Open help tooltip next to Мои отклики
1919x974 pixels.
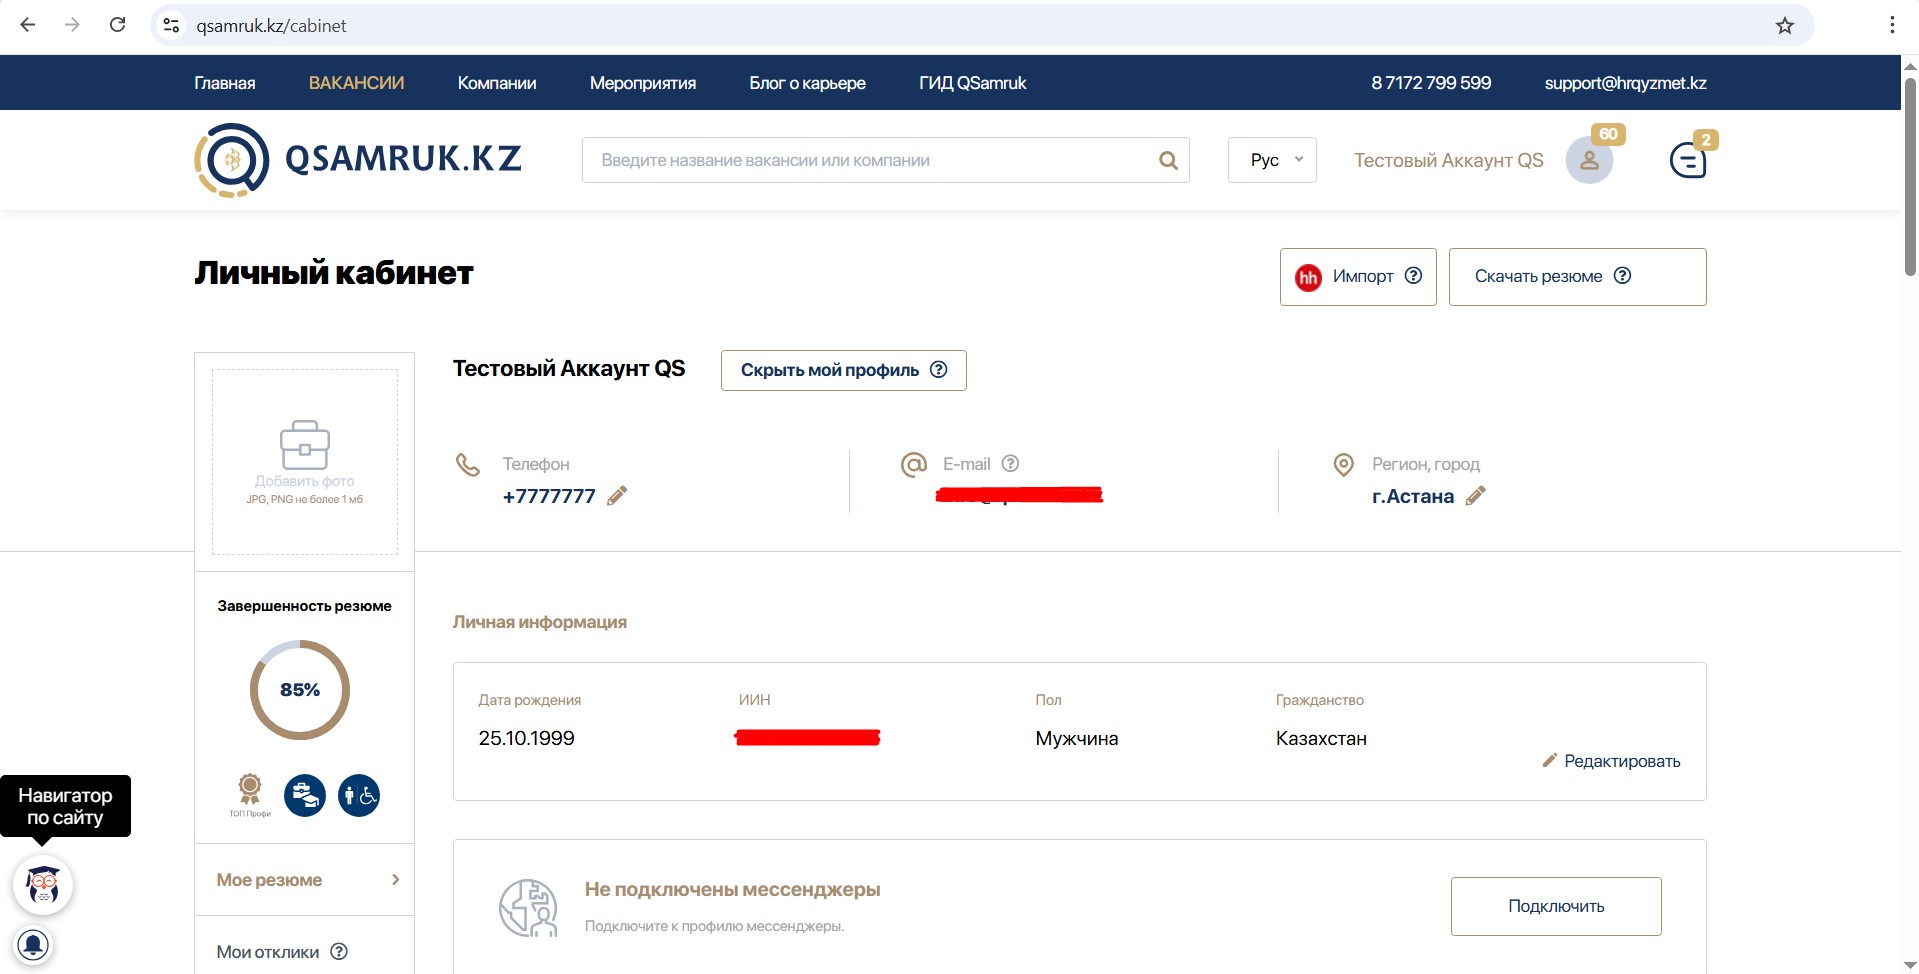point(339,951)
